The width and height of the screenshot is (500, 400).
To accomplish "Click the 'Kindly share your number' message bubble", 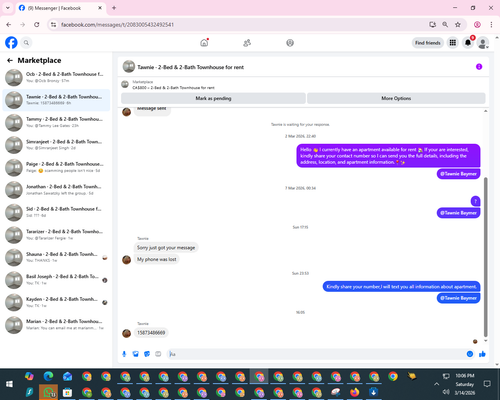I will 401,287.
